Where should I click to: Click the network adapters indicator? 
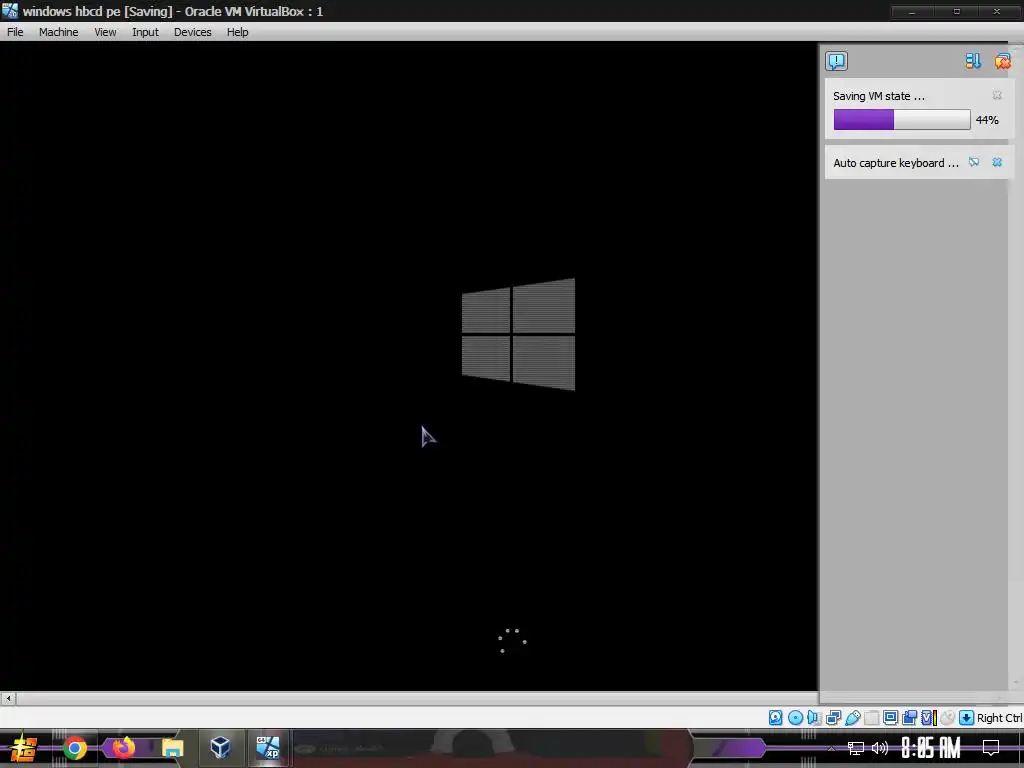(833, 718)
